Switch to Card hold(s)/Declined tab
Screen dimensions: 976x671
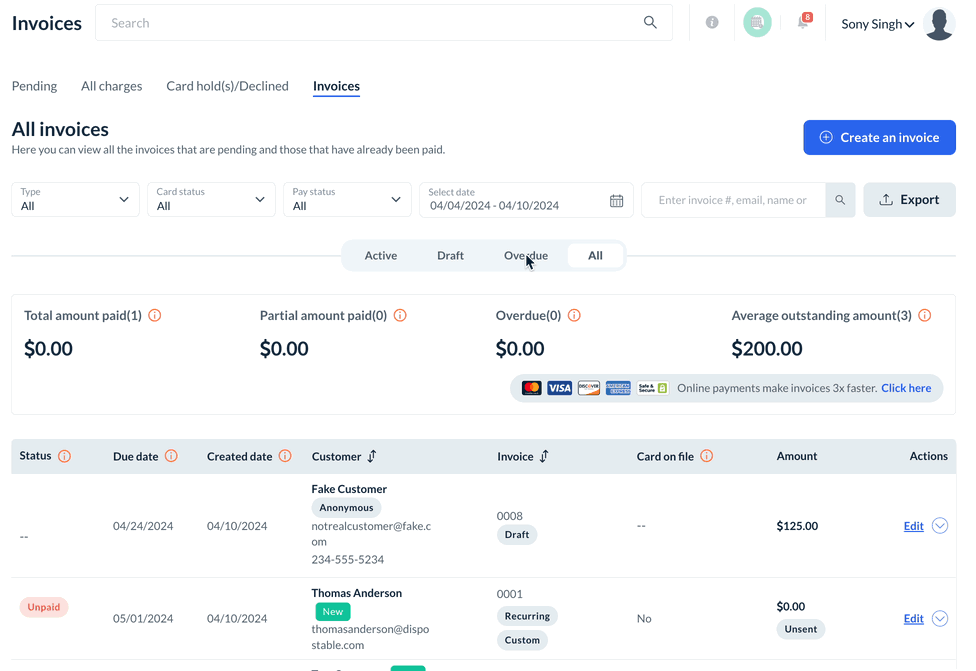pyautogui.click(x=227, y=86)
